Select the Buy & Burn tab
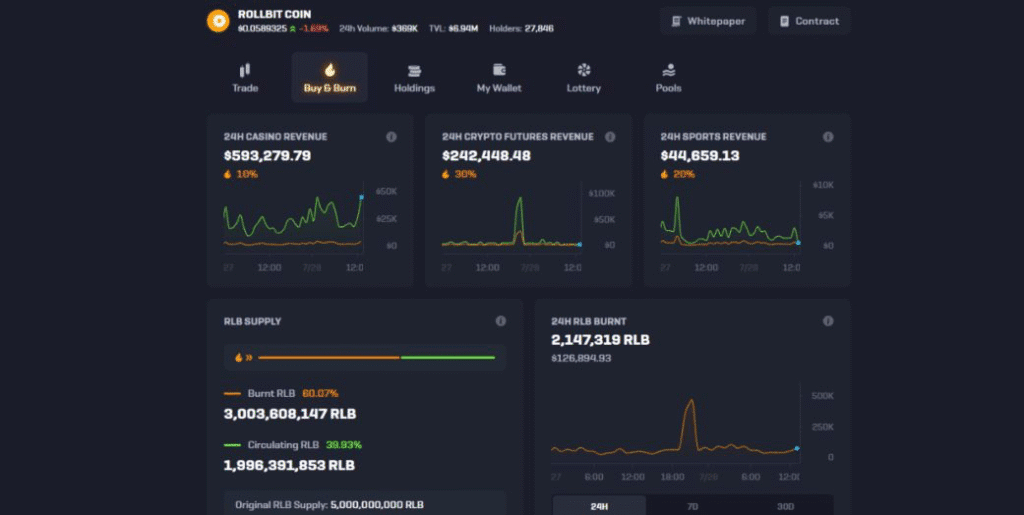The width and height of the screenshot is (1024, 515). coord(330,77)
